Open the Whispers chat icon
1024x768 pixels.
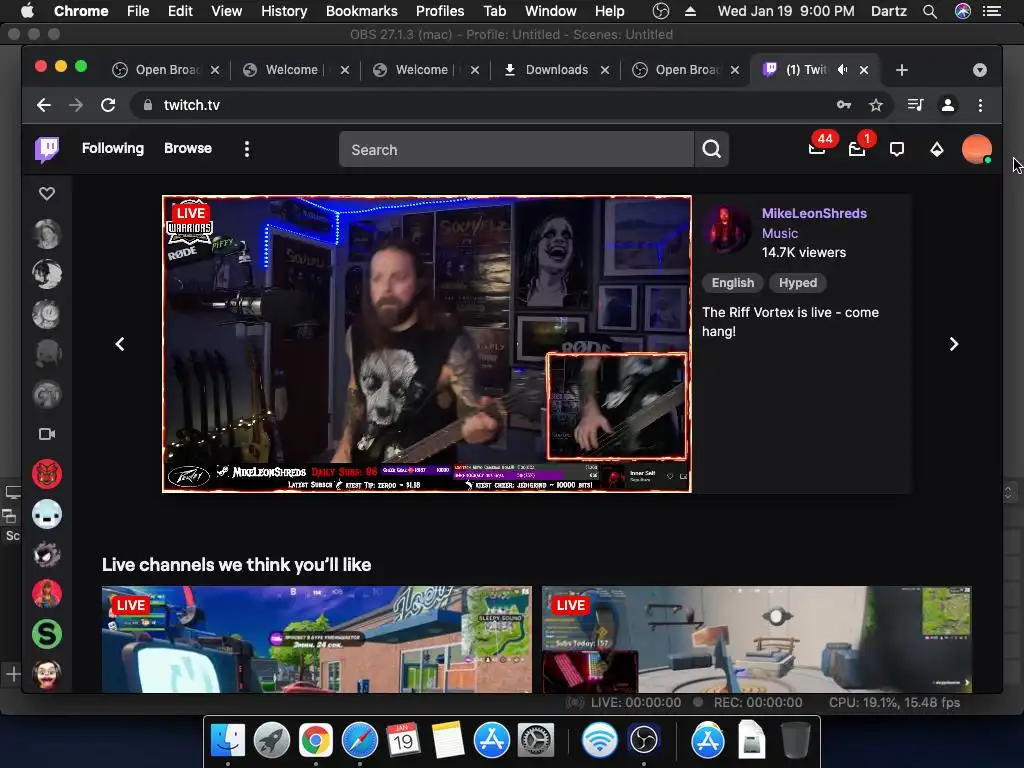pos(897,150)
